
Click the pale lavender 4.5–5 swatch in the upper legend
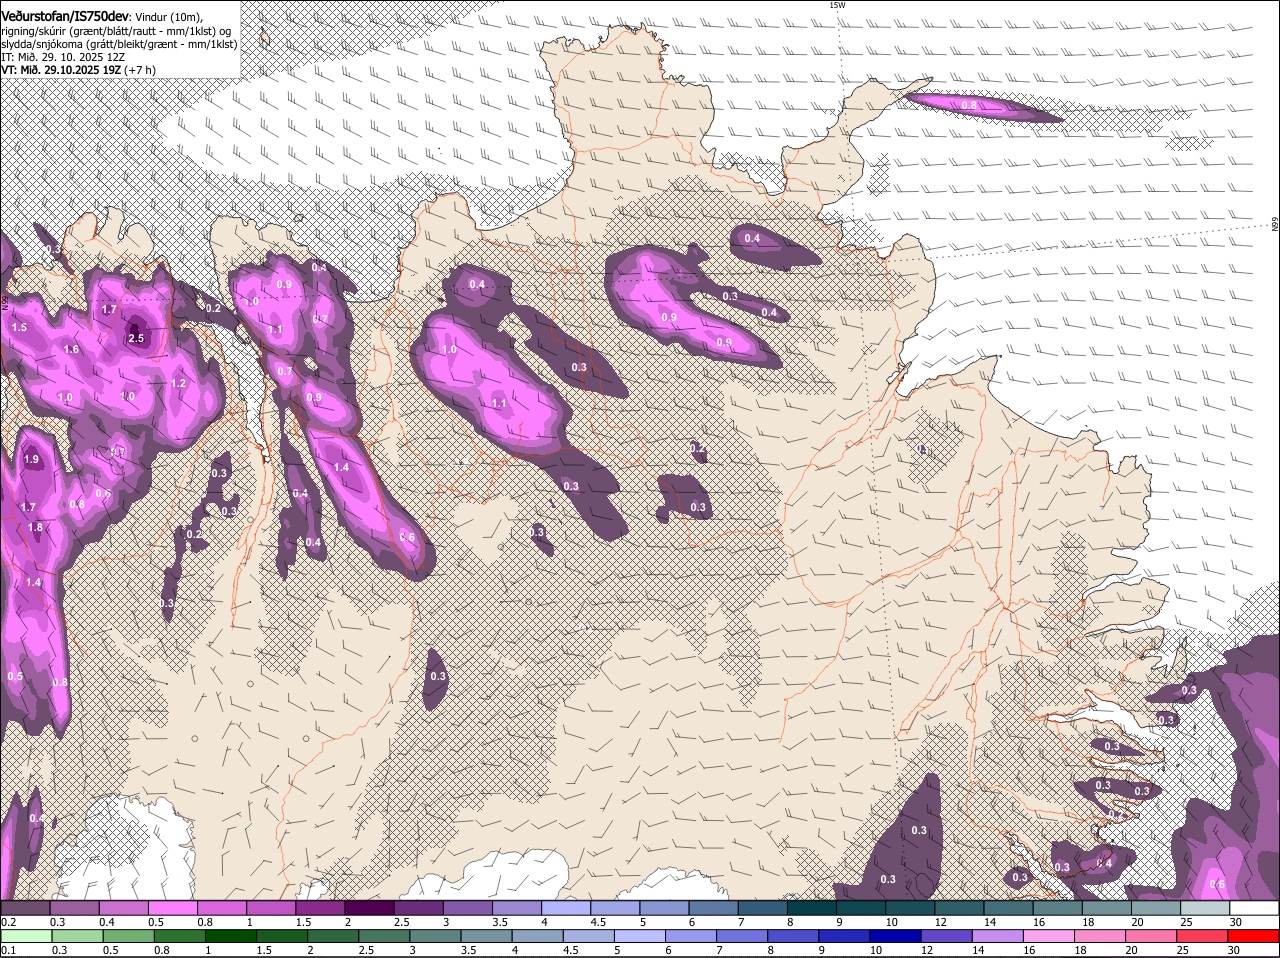click(616, 908)
